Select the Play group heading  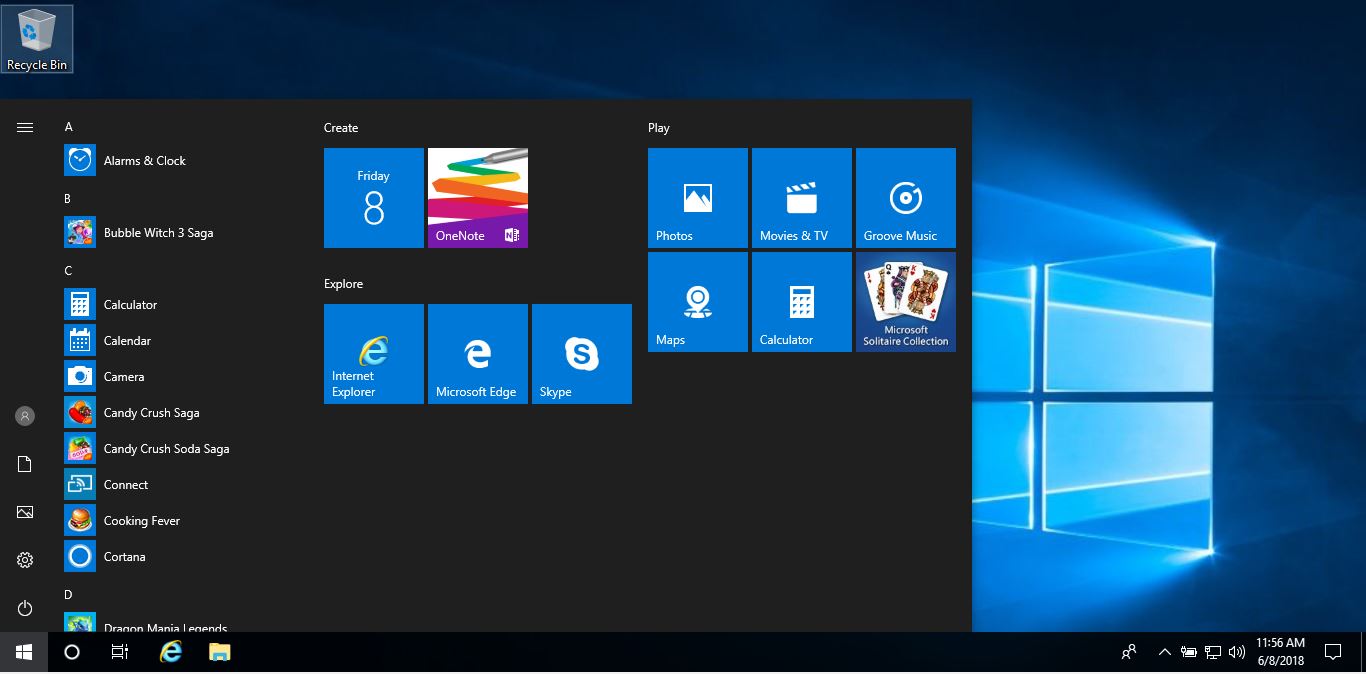coord(659,128)
